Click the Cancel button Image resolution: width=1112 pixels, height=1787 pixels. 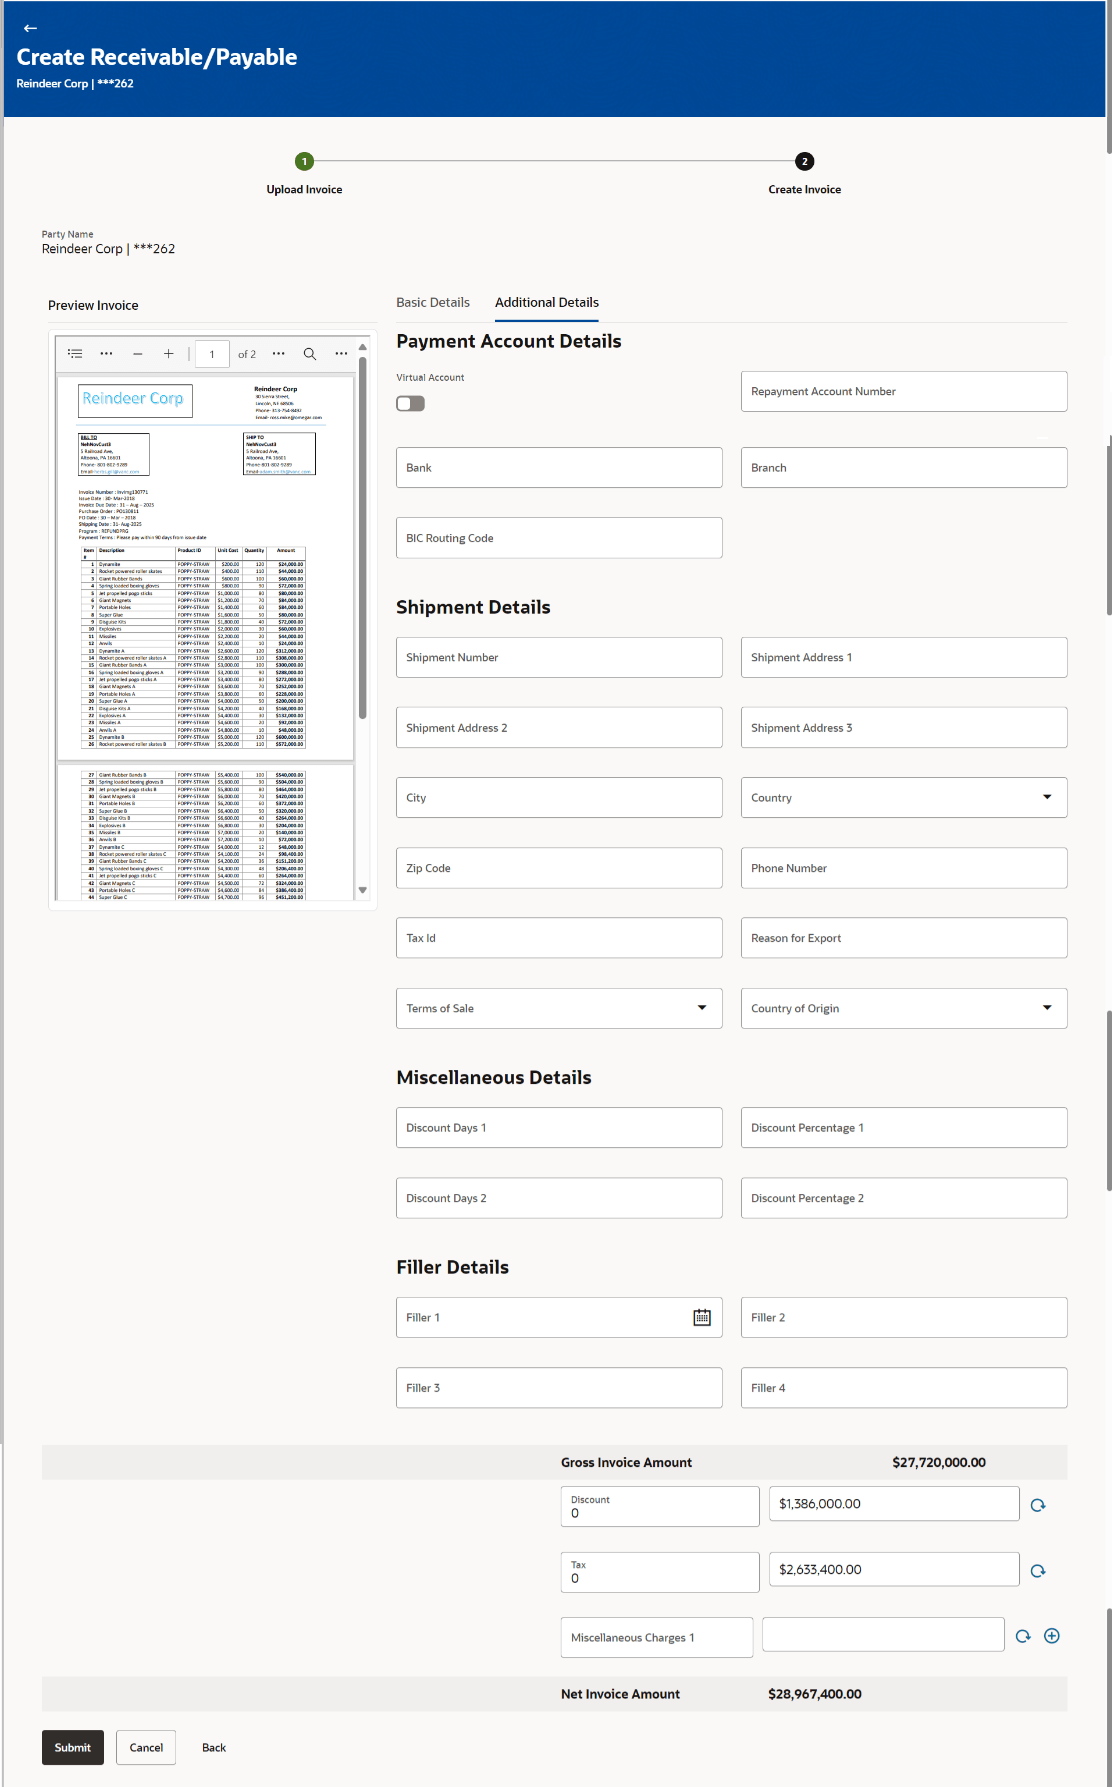(146, 1747)
